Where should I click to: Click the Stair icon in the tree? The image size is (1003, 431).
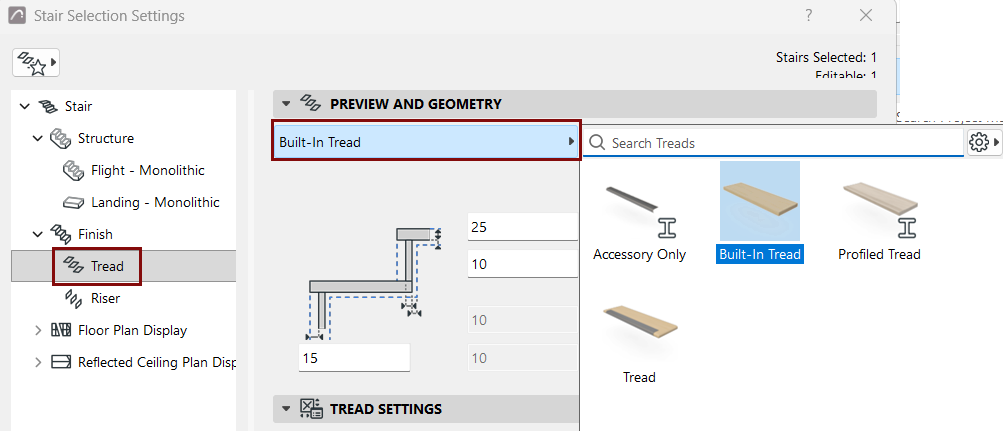[x=48, y=106]
